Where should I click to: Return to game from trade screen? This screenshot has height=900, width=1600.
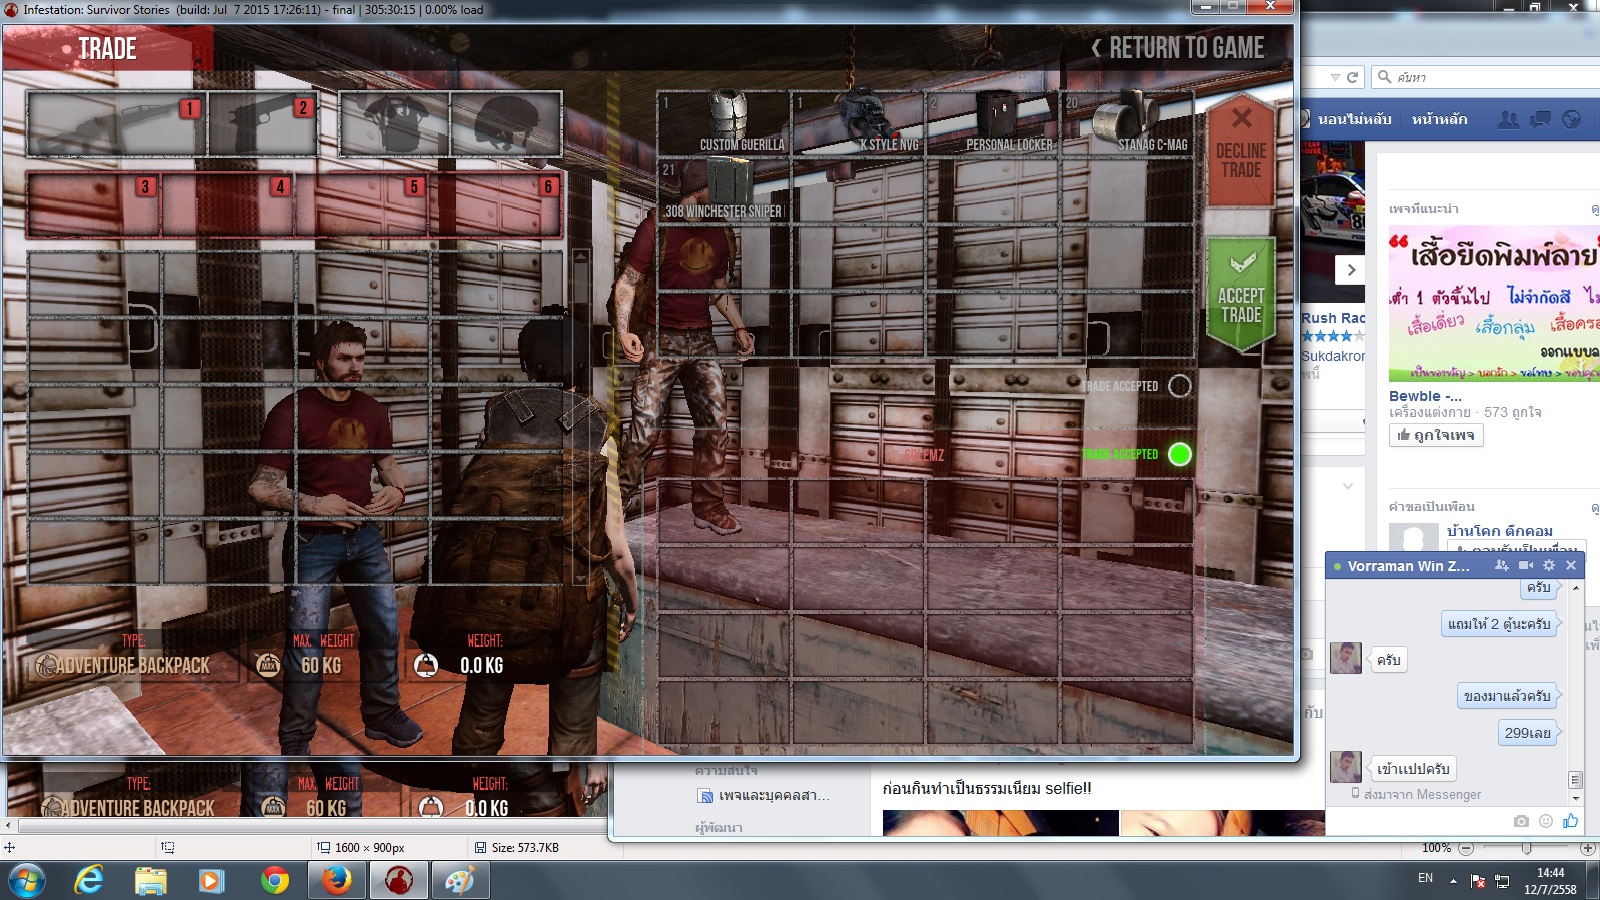(1178, 48)
